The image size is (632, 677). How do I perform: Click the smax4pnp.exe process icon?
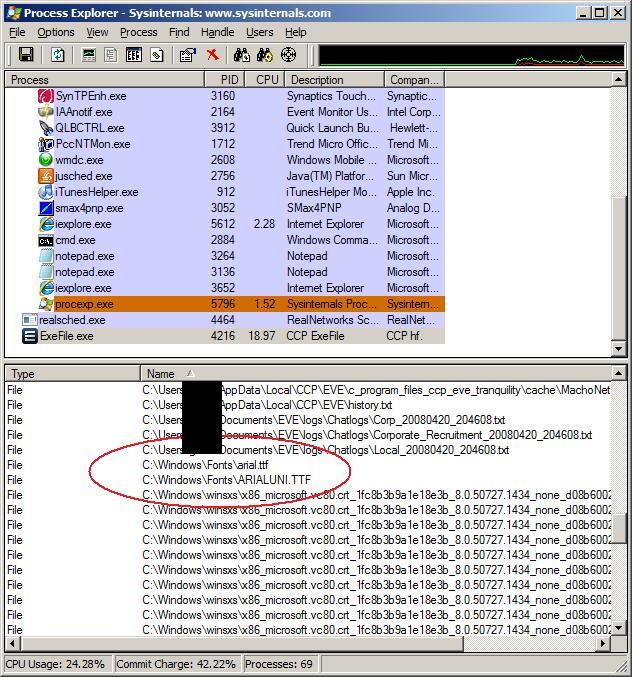46,208
